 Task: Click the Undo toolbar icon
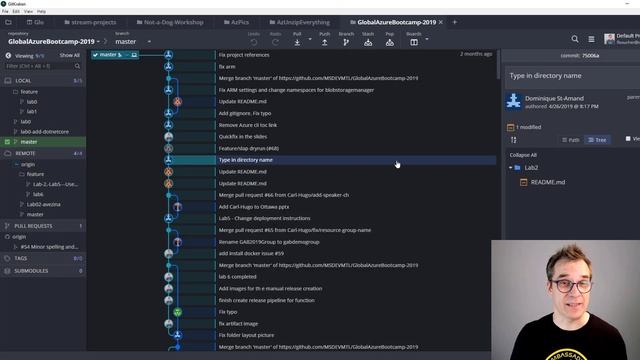pos(253,42)
